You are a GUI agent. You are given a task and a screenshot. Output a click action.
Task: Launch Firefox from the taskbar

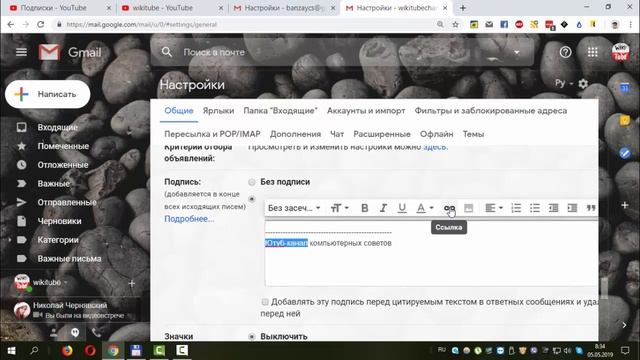click(x=67, y=351)
